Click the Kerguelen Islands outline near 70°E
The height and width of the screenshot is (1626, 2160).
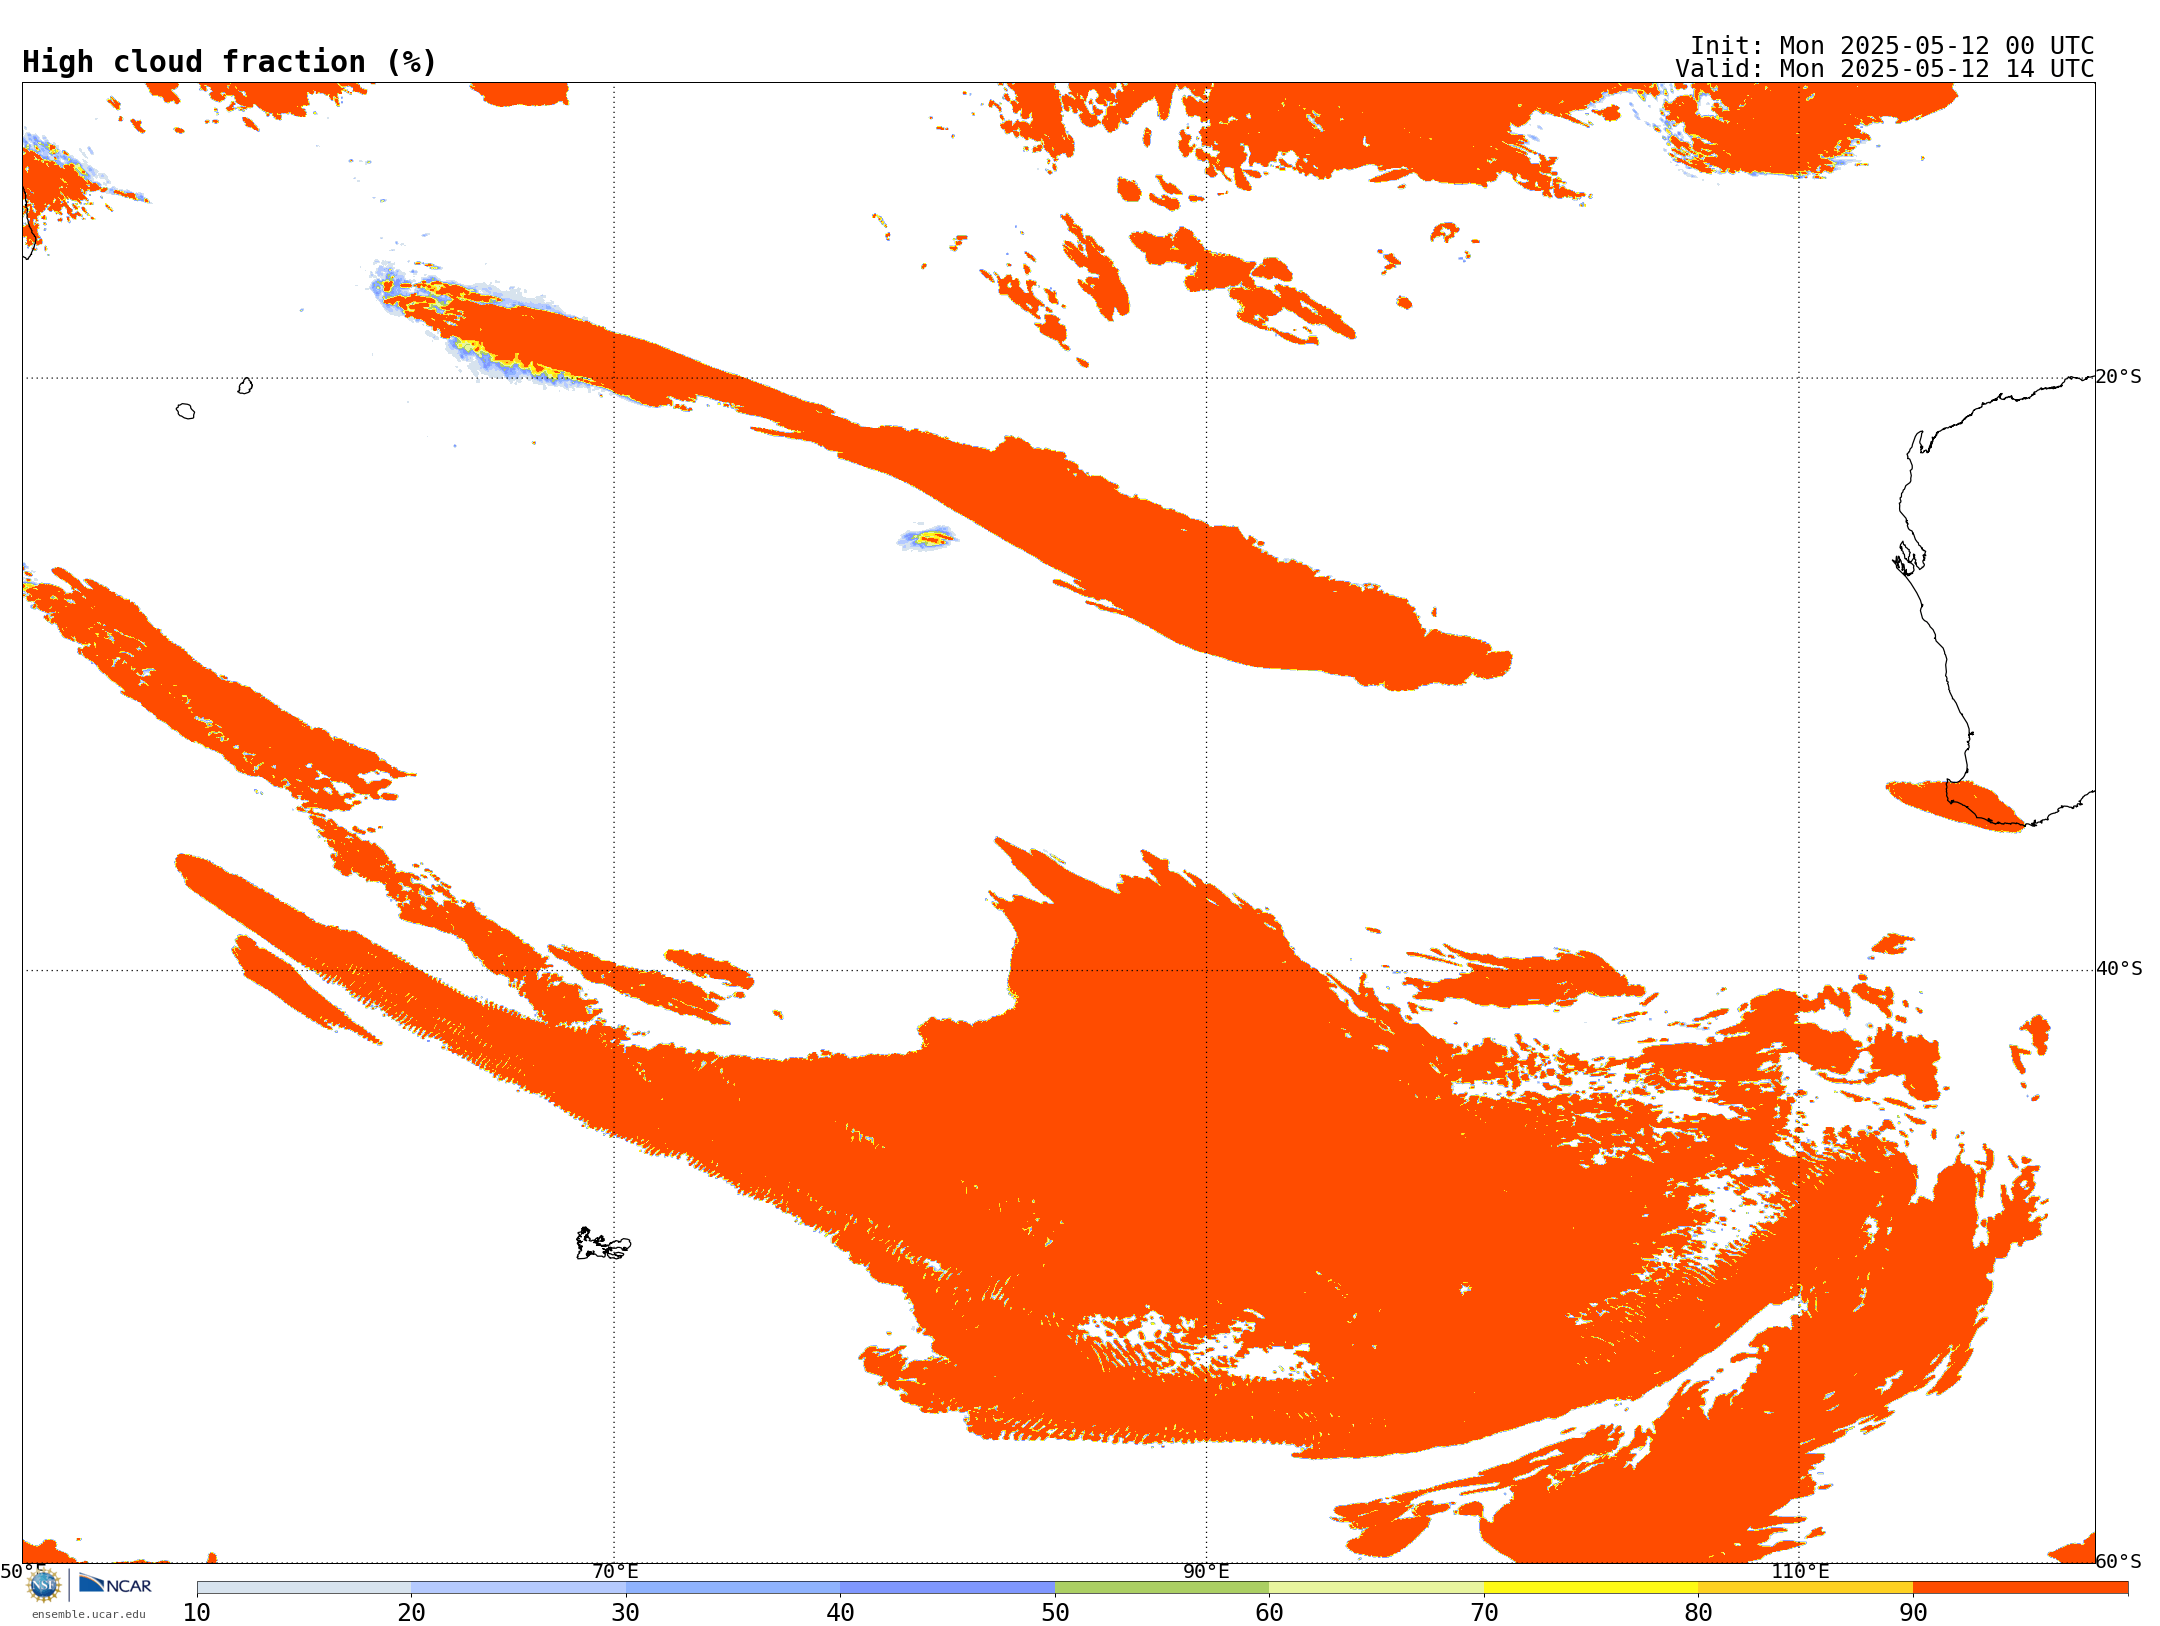point(603,1244)
